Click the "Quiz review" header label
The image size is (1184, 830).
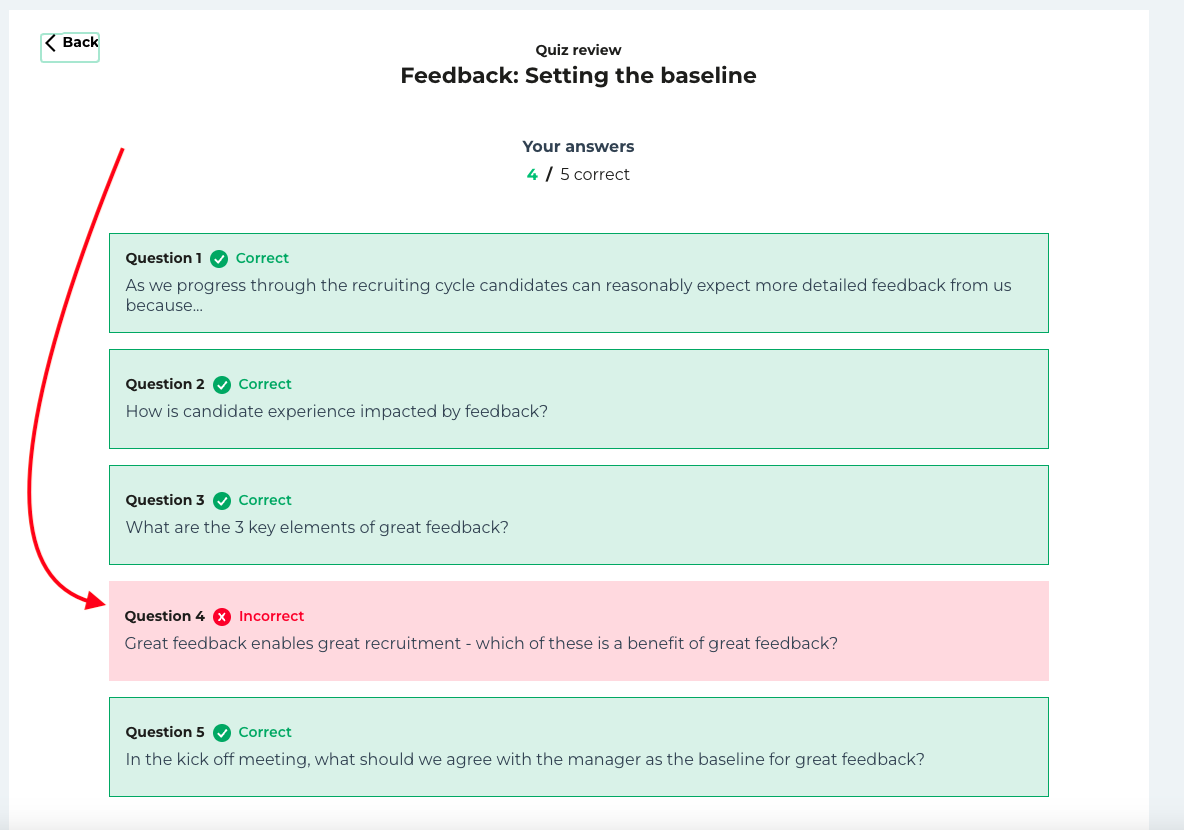tap(578, 50)
